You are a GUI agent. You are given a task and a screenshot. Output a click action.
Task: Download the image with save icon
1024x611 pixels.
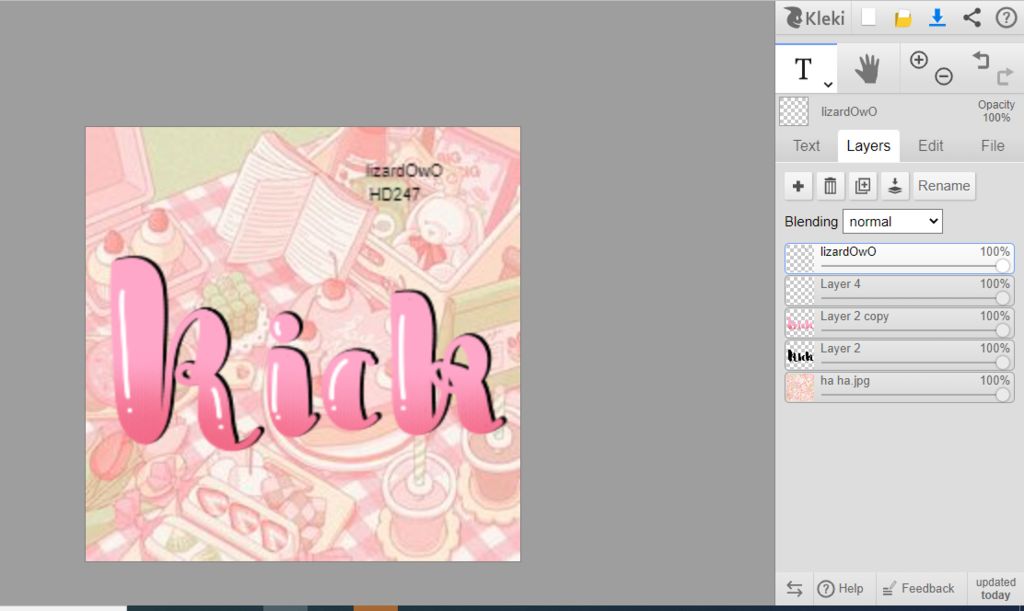coord(937,18)
